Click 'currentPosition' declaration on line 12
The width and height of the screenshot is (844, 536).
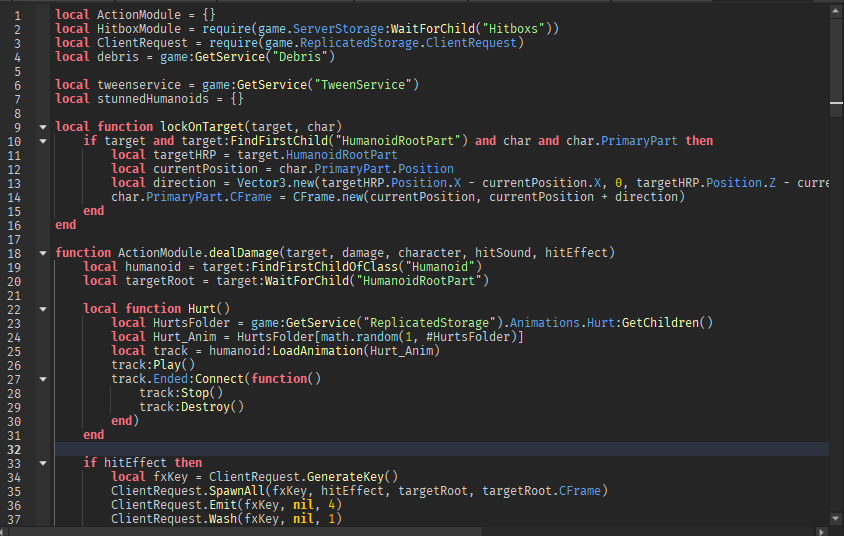click(205, 168)
